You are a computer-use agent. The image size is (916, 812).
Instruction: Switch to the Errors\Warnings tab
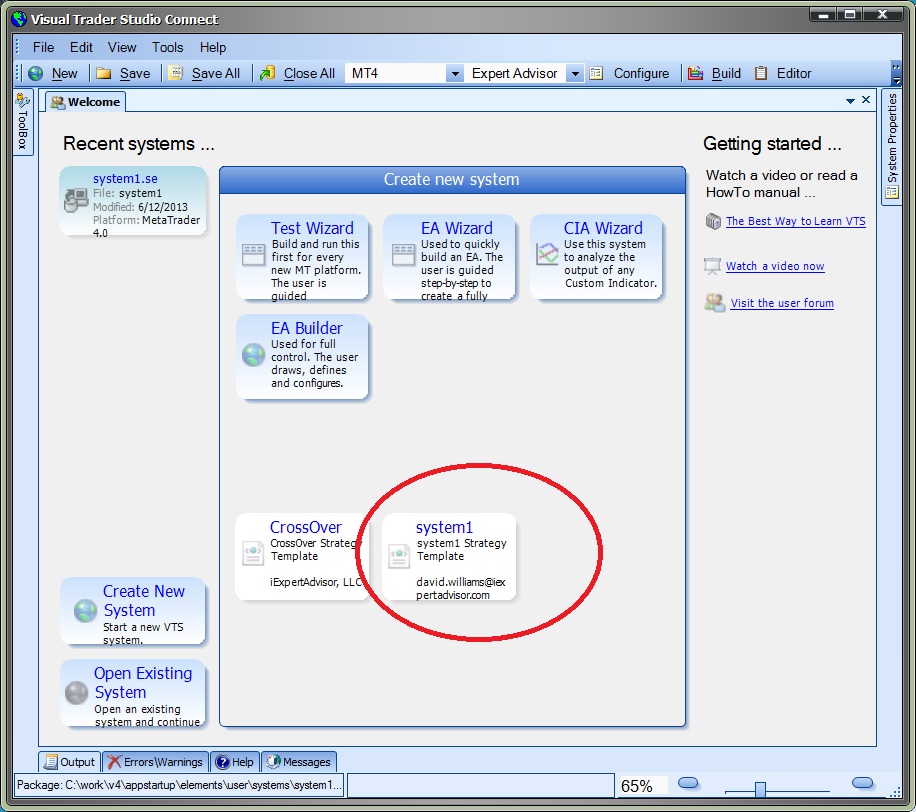(x=155, y=762)
